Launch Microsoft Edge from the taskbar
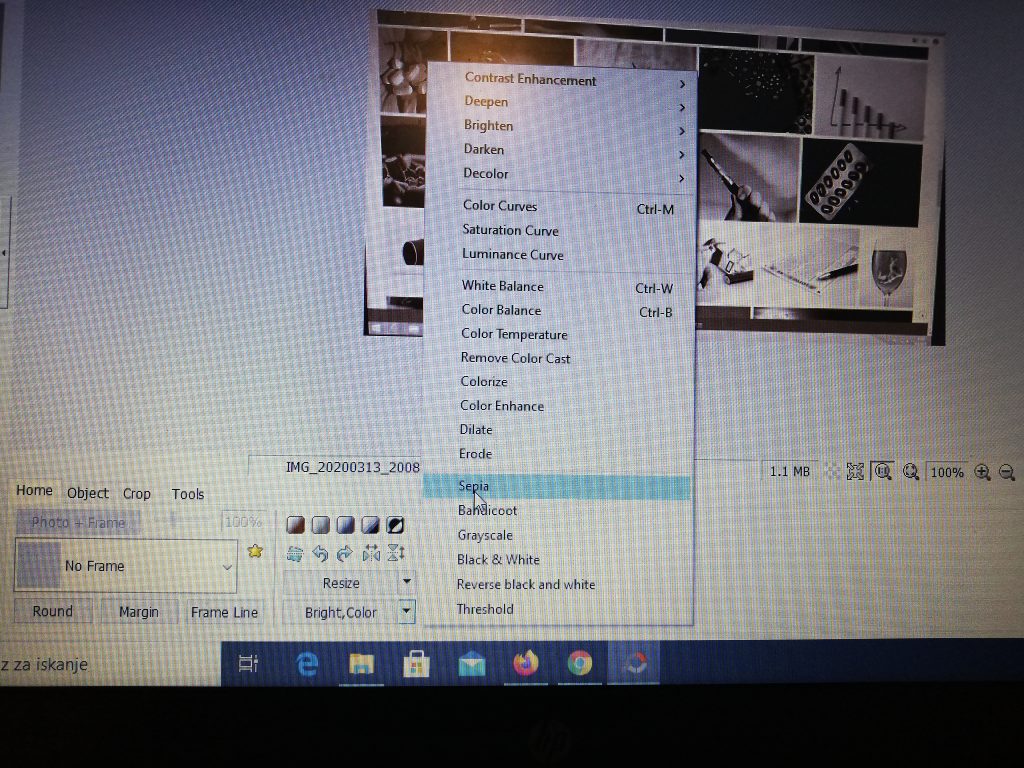This screenshot has height=768, width=1024. tap(307, 664)
